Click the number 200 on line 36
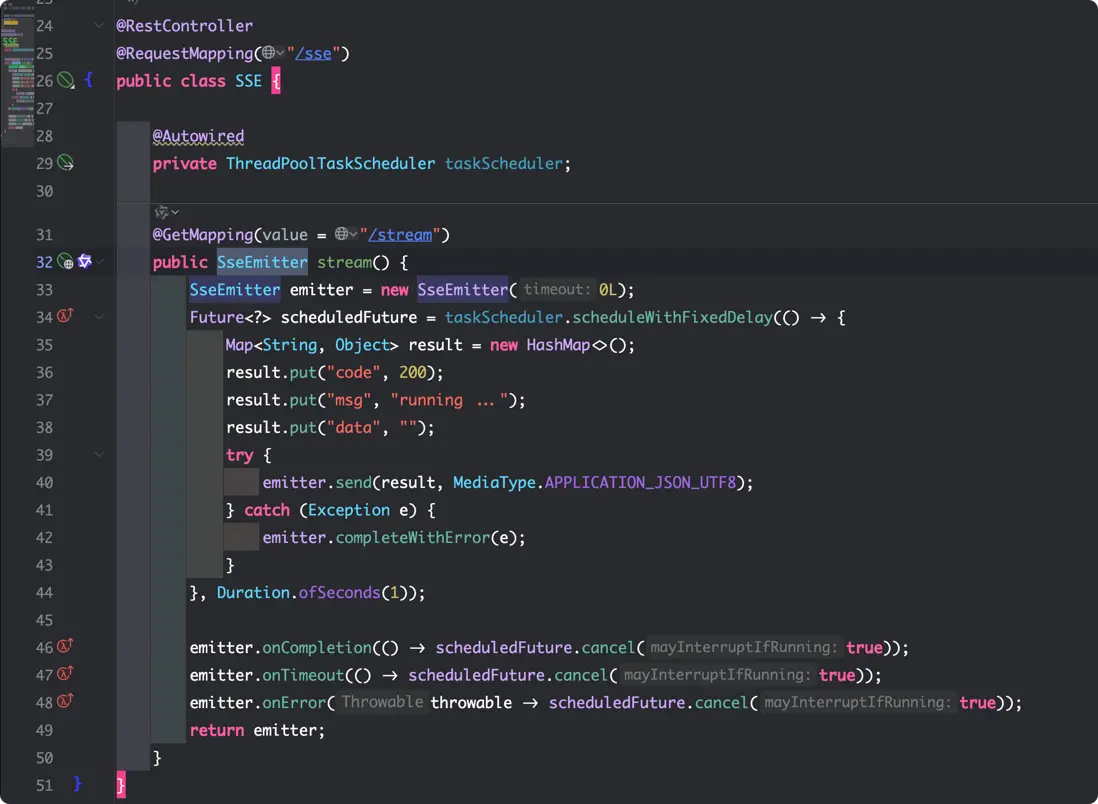 click(x=412, y=372)
